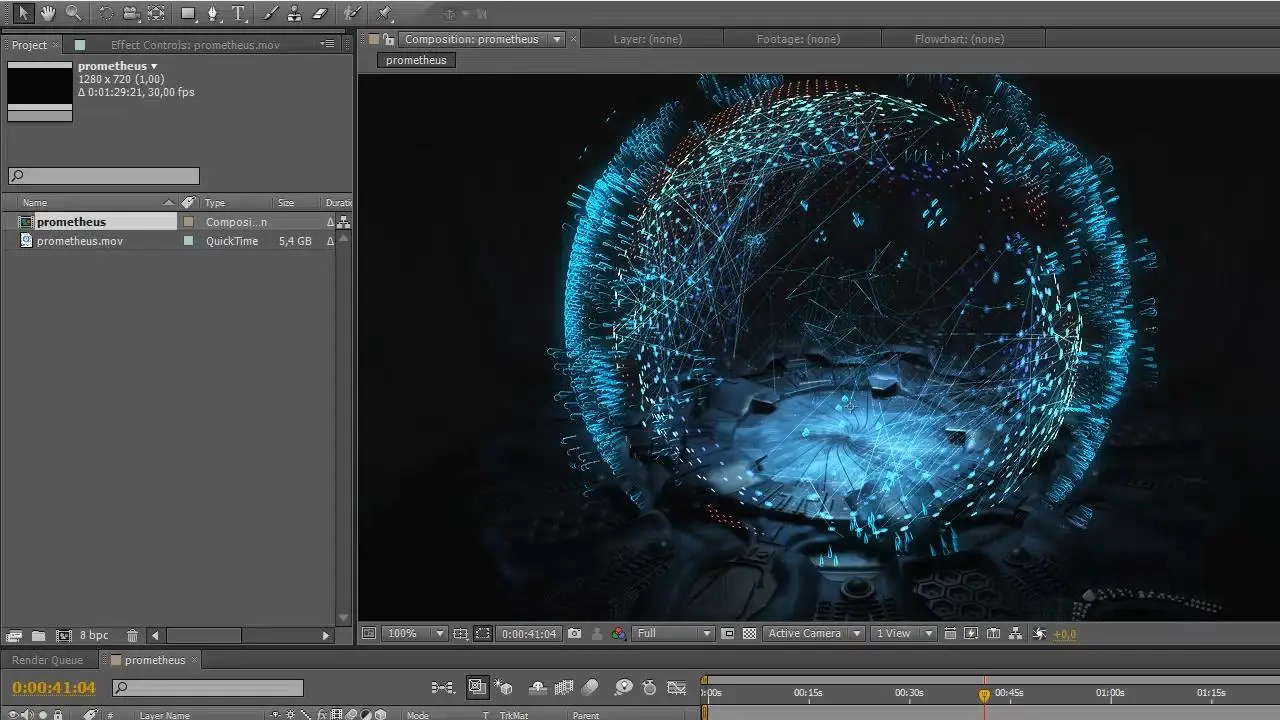Click the timeline timecode 0:00:41:04
Image resolution: width=1280 pixels, height=720 pixels.
coord(54,687)
